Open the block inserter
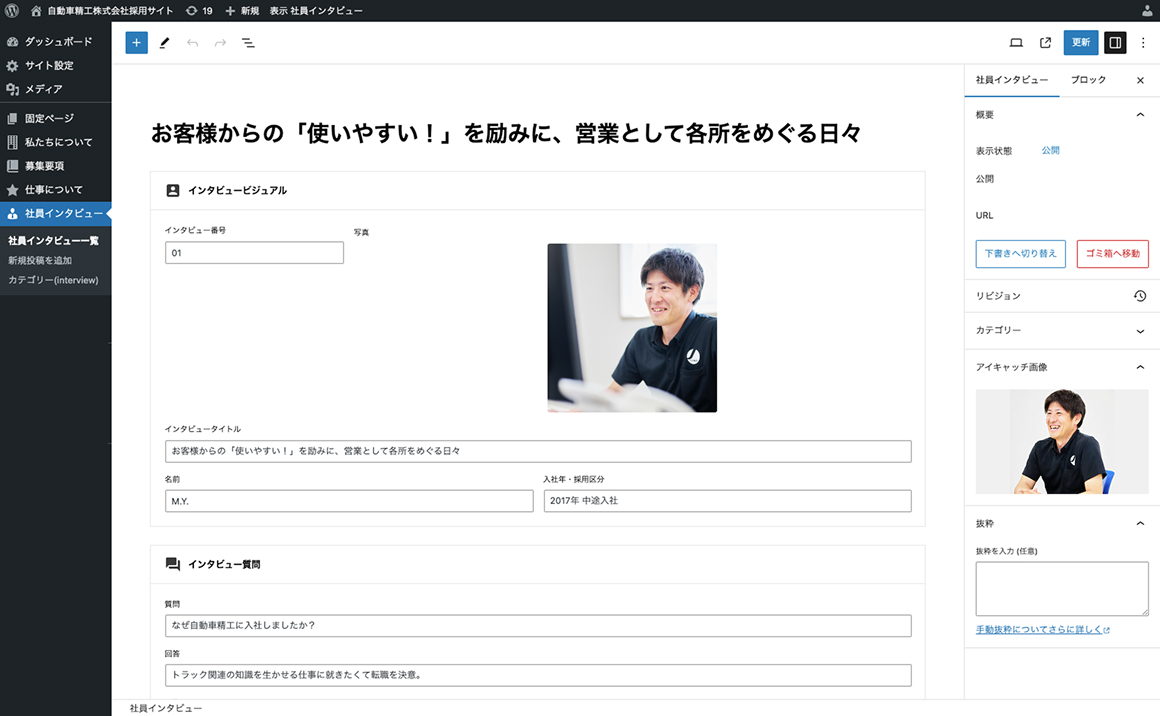The image size is (1160, 716). click(x=136, y=43)
